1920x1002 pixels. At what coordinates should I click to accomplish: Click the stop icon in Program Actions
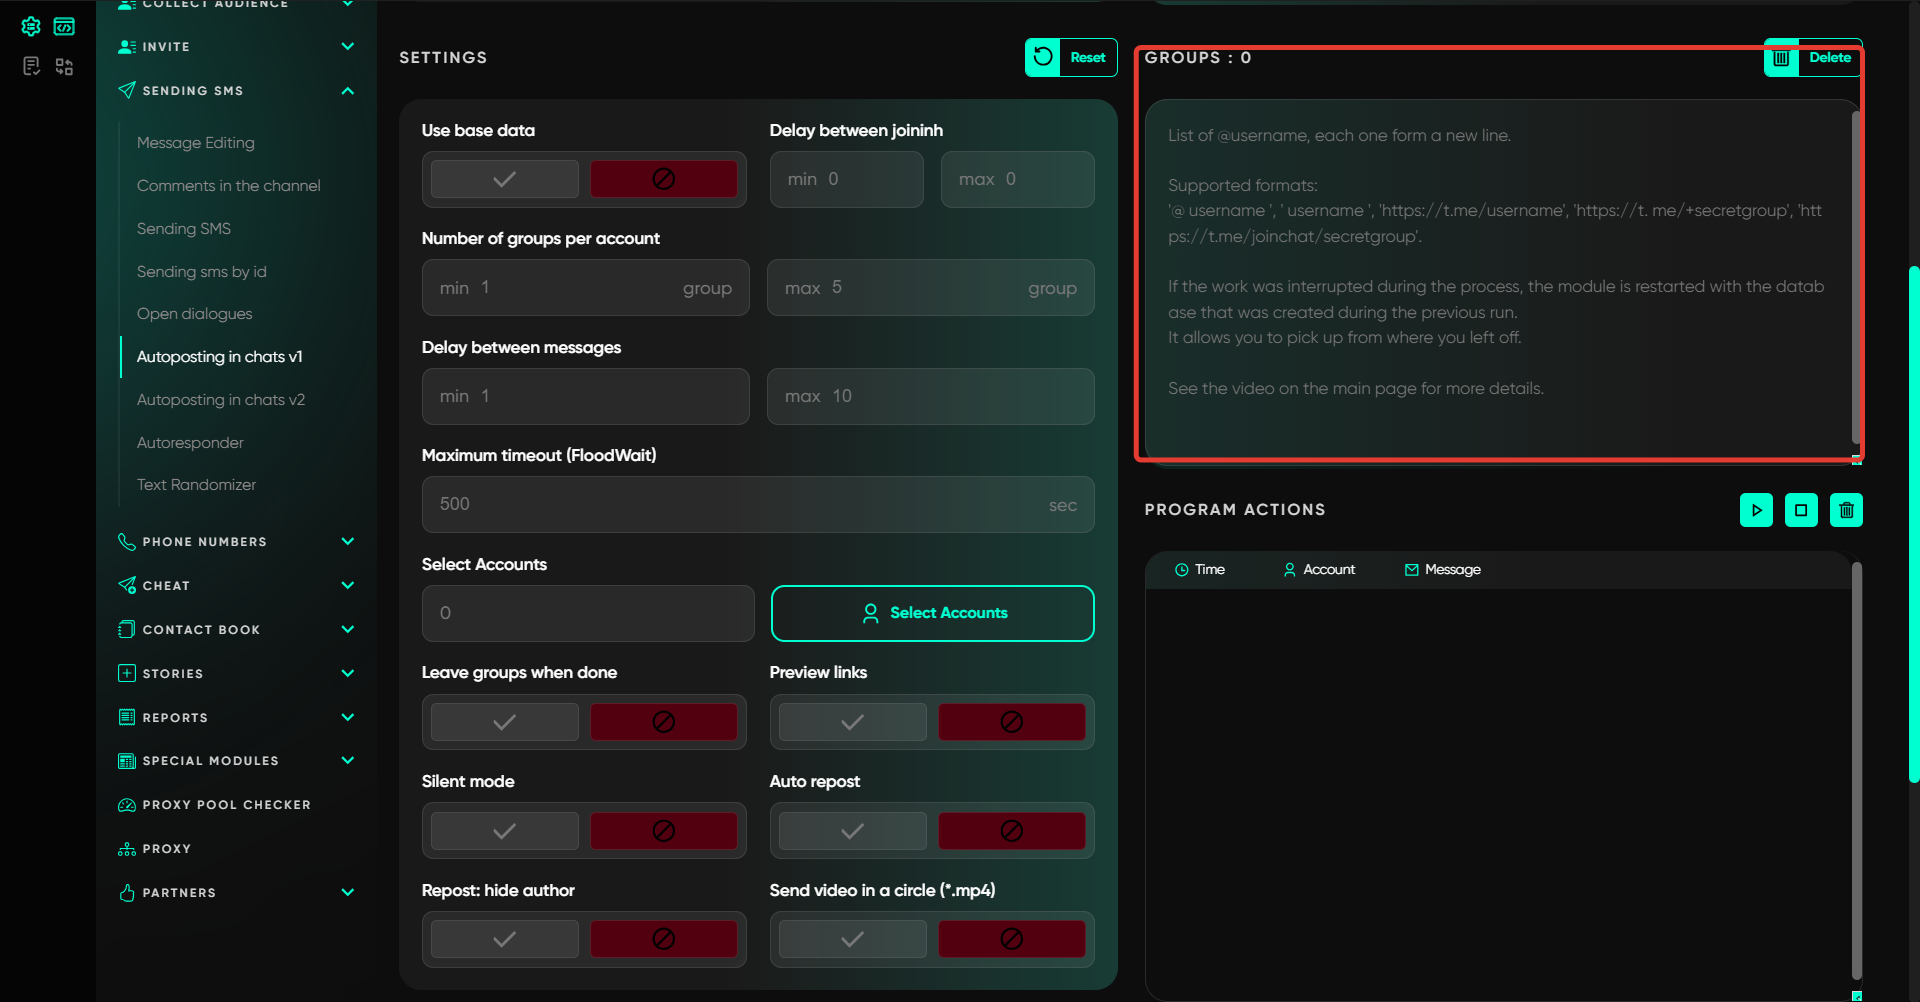1801,510
